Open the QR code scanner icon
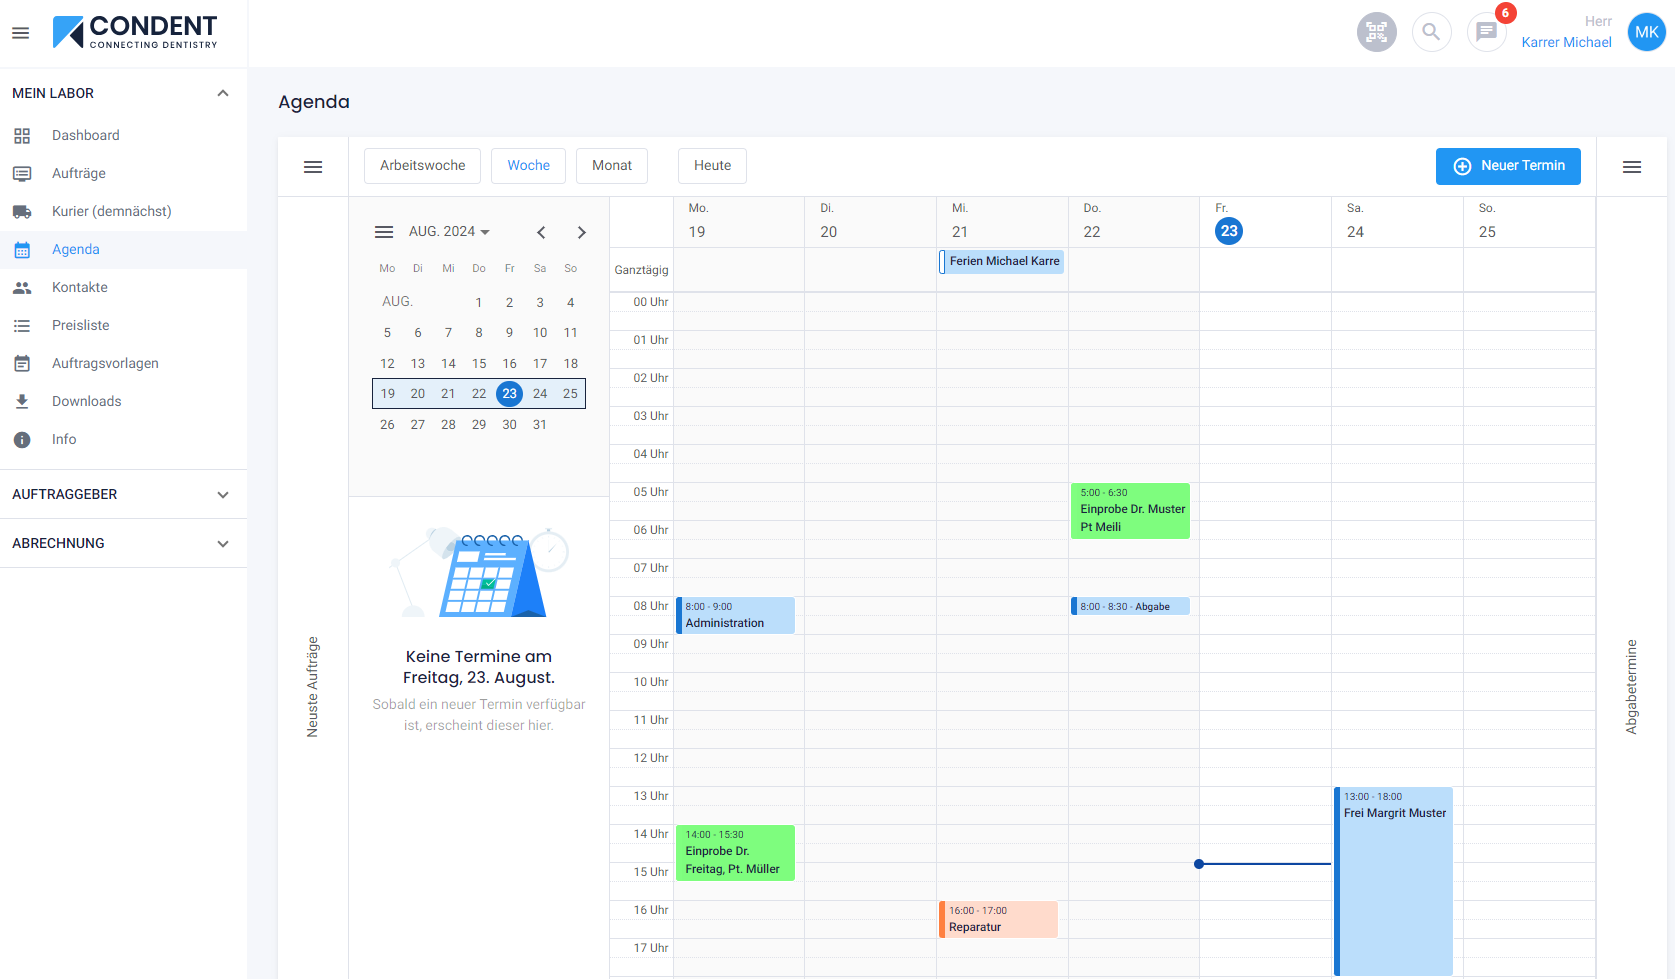 [x=1376, y=32]
